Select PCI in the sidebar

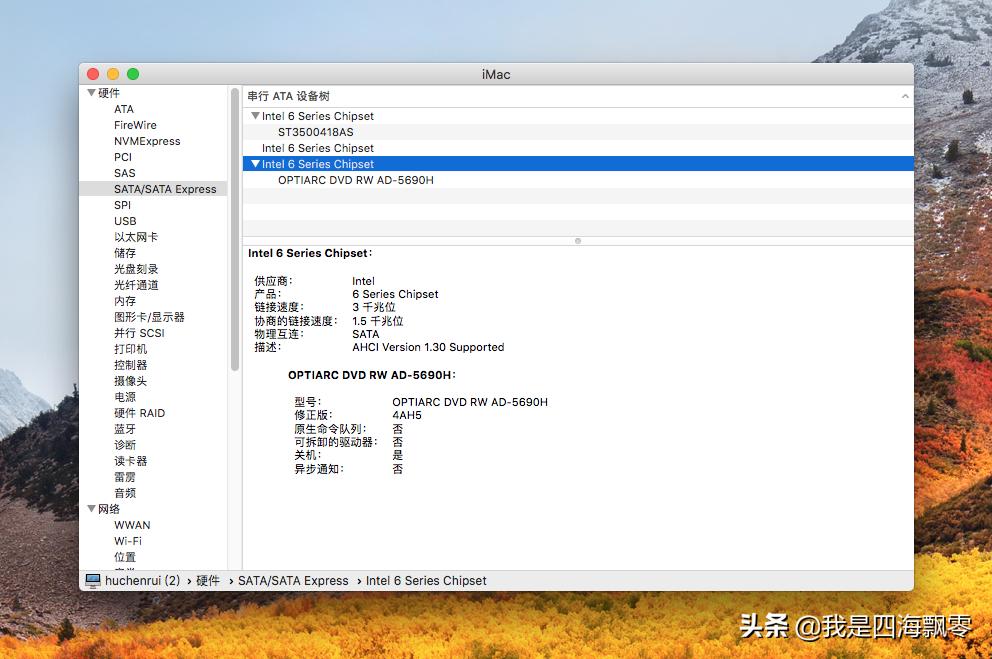[x=123, y=157]
